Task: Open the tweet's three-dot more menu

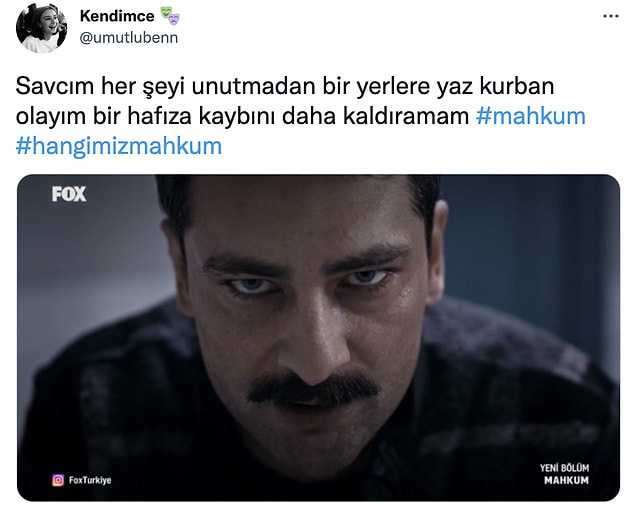Action: 611,16
